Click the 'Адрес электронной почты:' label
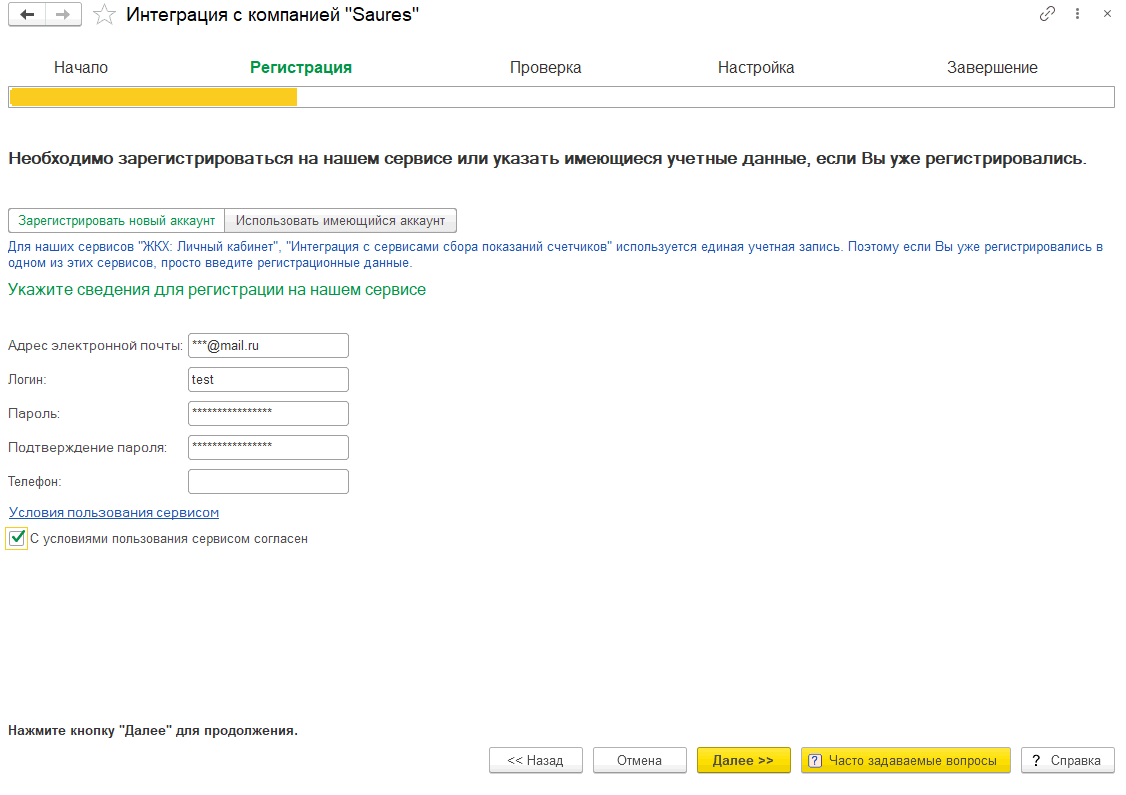The width and height of the screenshot is (1126, 795). (96, 345)
